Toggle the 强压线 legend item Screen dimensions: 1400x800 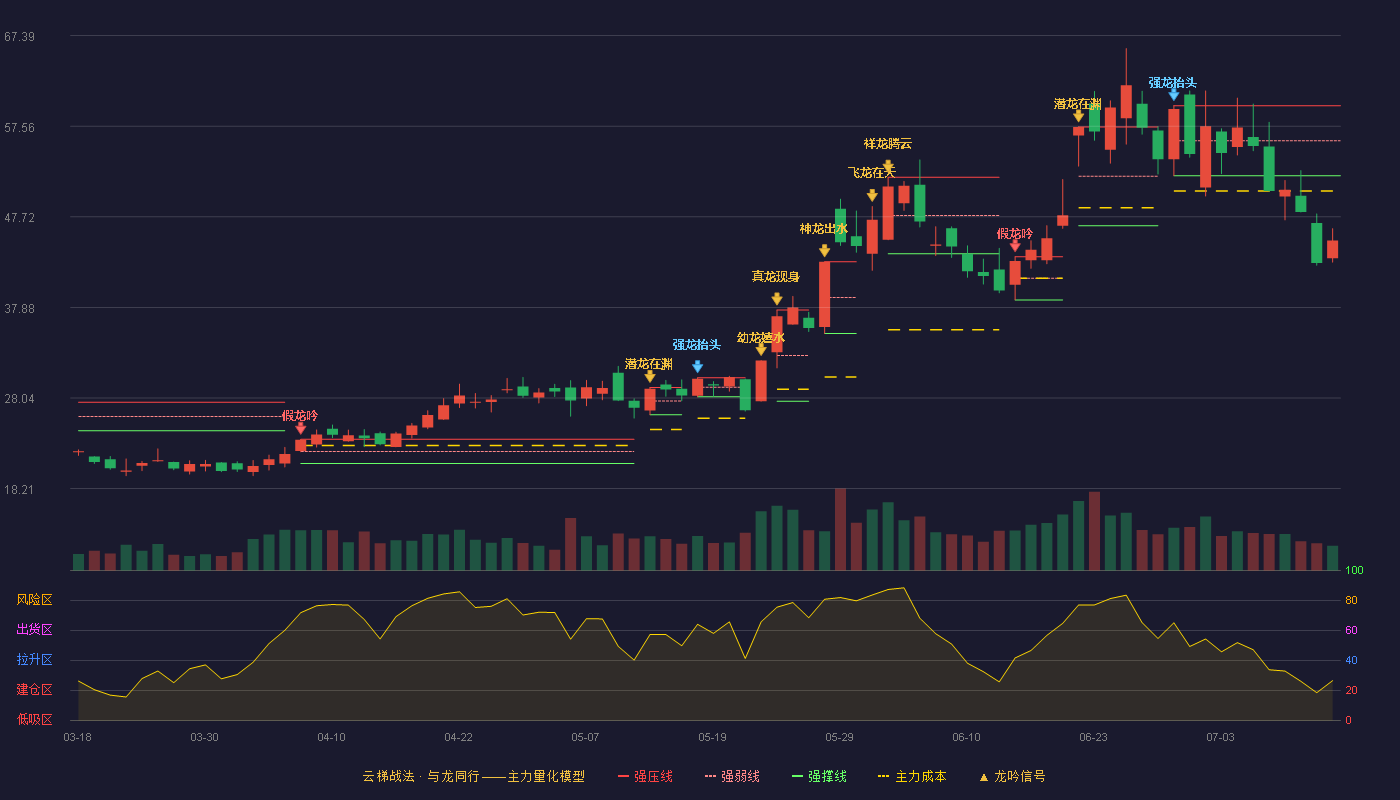coord(645,776)
